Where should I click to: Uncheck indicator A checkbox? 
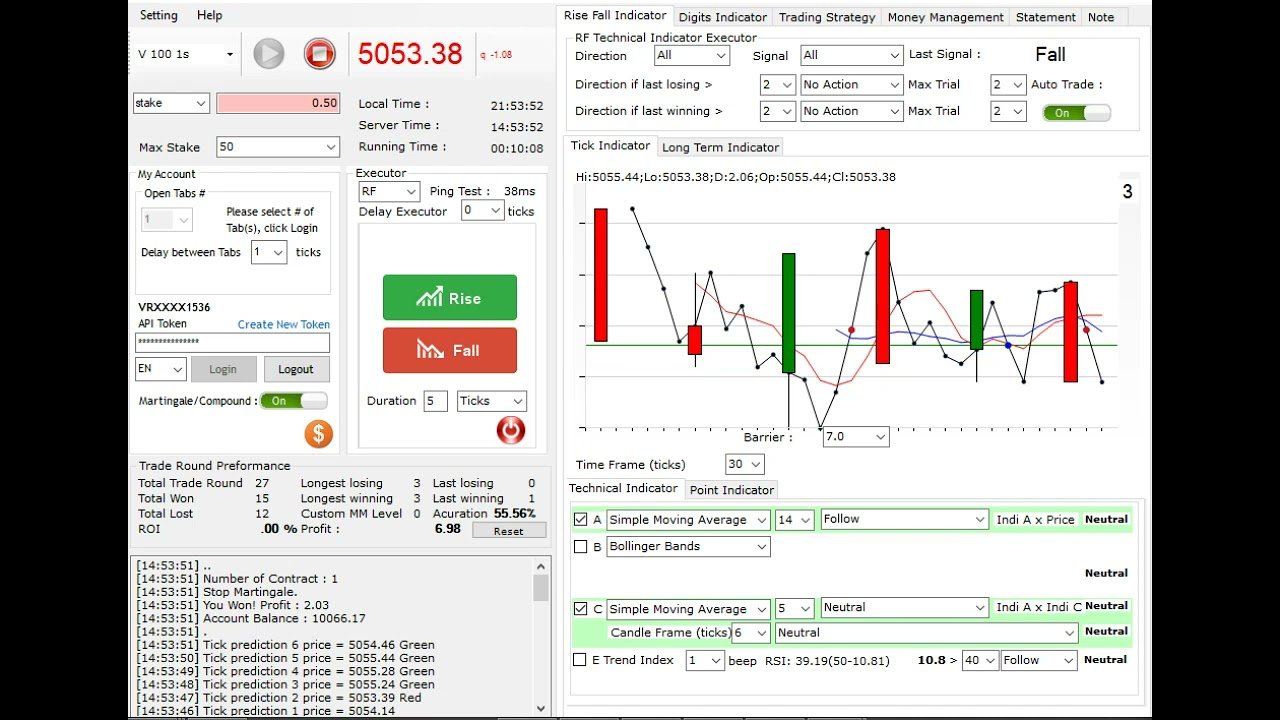[x=581, y=519]
